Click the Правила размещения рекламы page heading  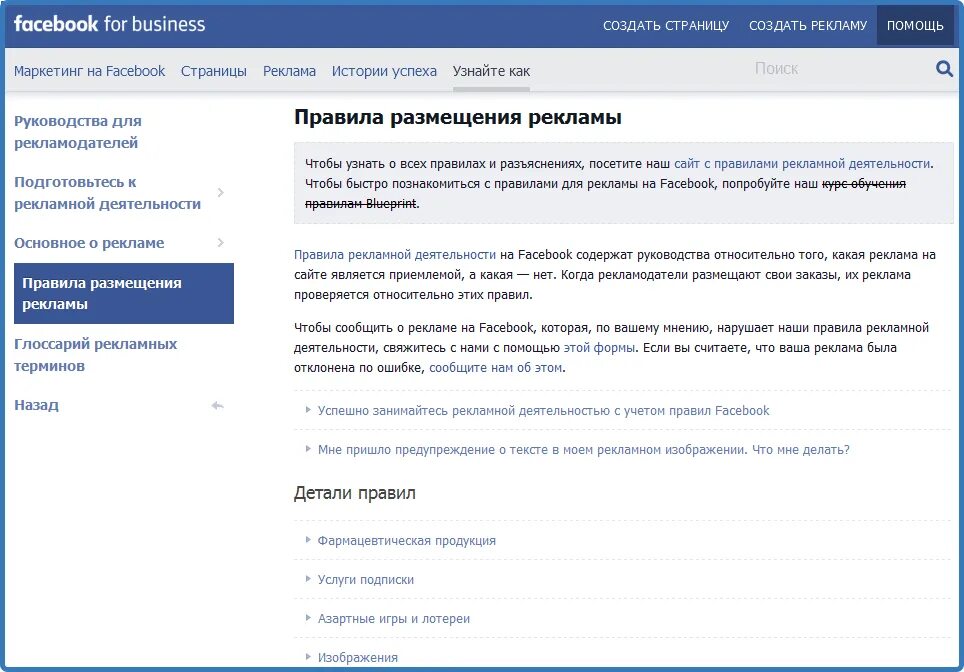click(x=457, y=116)
